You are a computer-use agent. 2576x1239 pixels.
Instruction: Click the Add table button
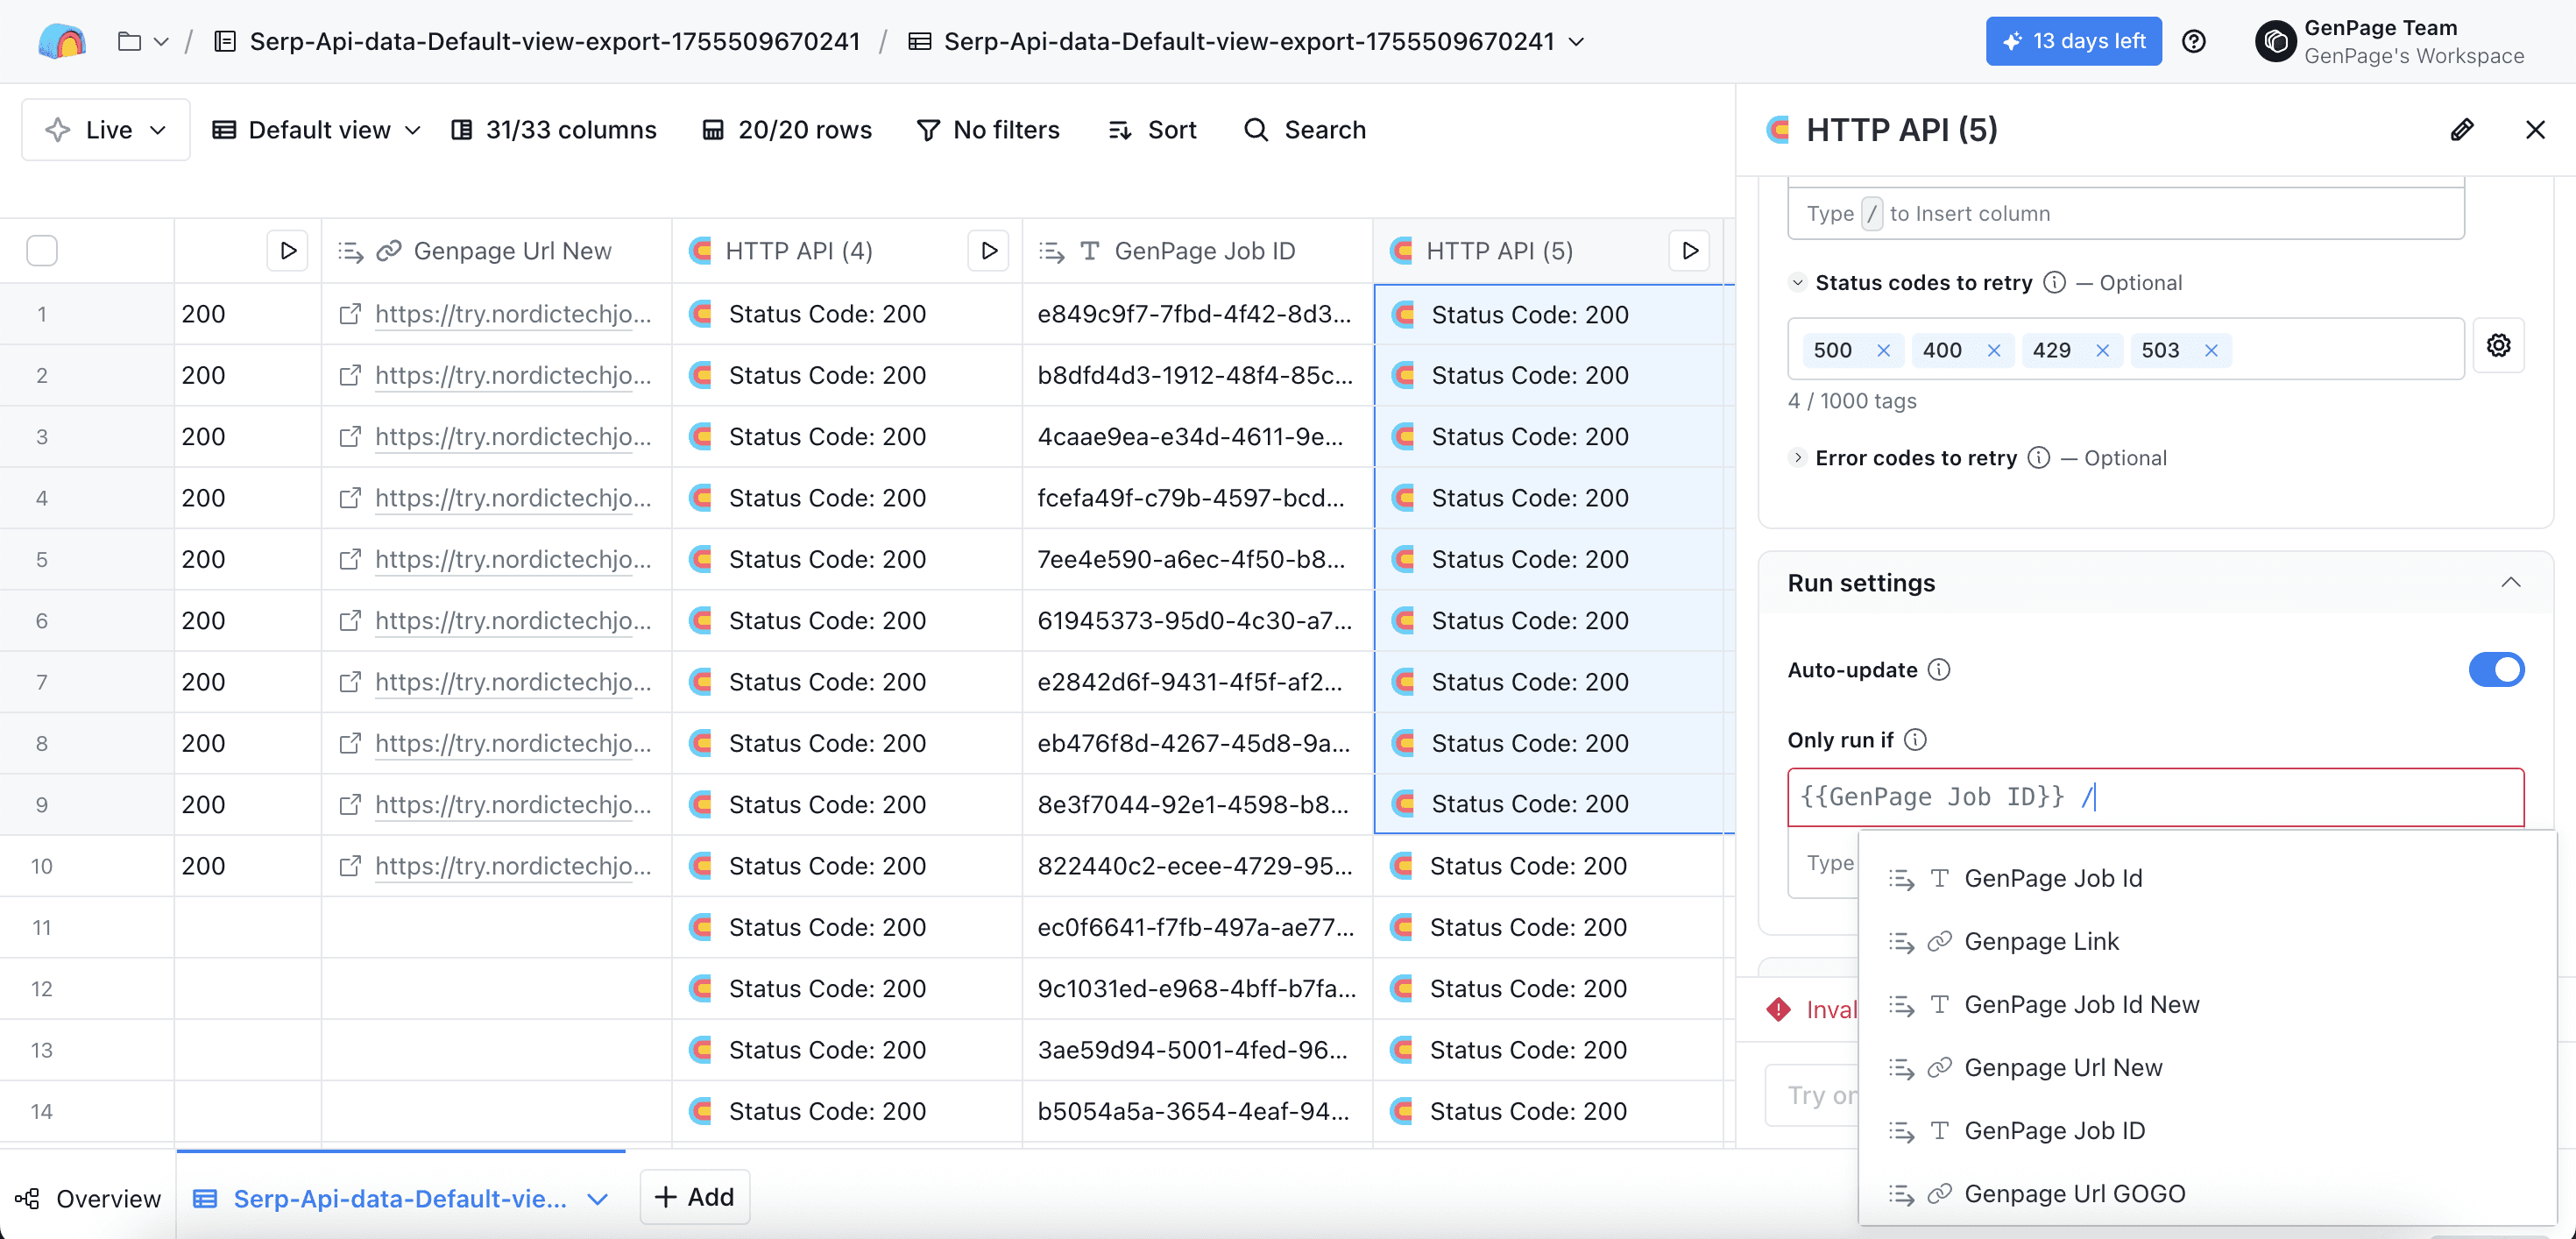[694, 1197]
